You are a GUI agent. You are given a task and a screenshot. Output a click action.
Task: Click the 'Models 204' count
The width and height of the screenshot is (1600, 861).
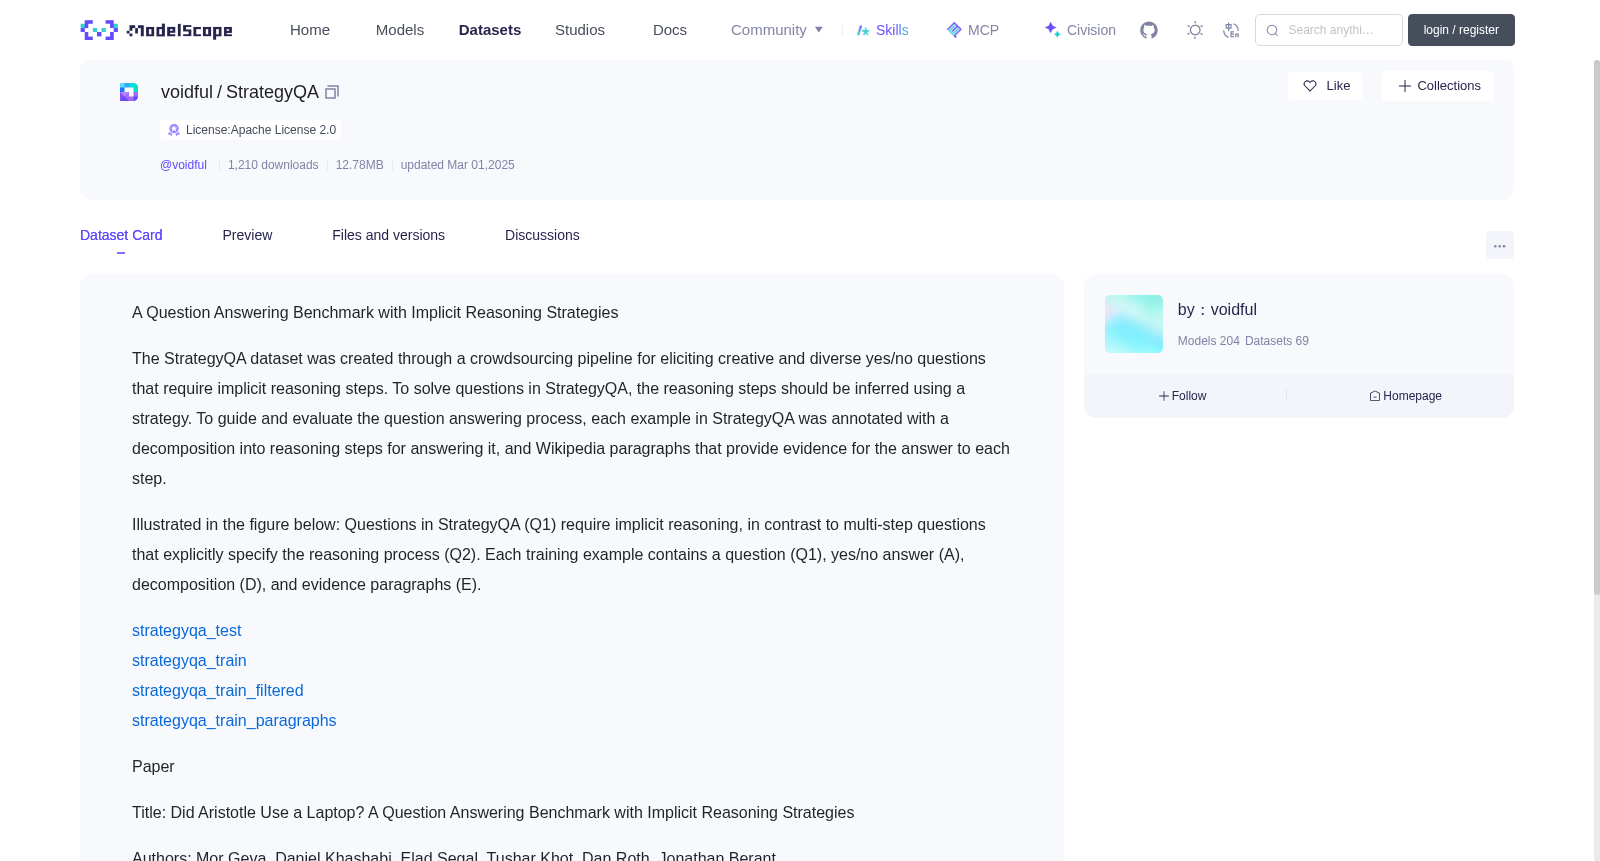click(x=1209, y=341)
